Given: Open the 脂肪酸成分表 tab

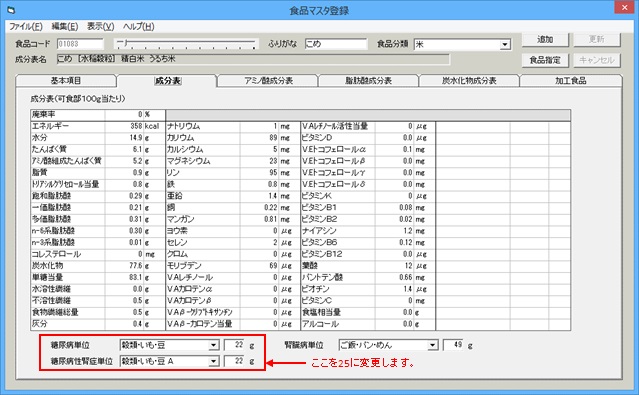Looking at the screenshot, I should 368,81.
